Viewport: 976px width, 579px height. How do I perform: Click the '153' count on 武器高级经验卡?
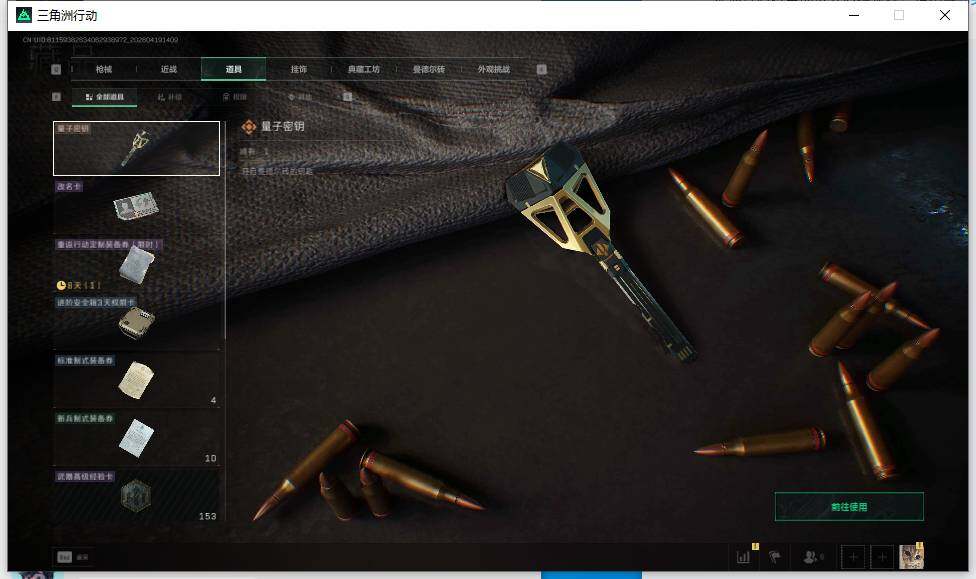click(207, 516)
